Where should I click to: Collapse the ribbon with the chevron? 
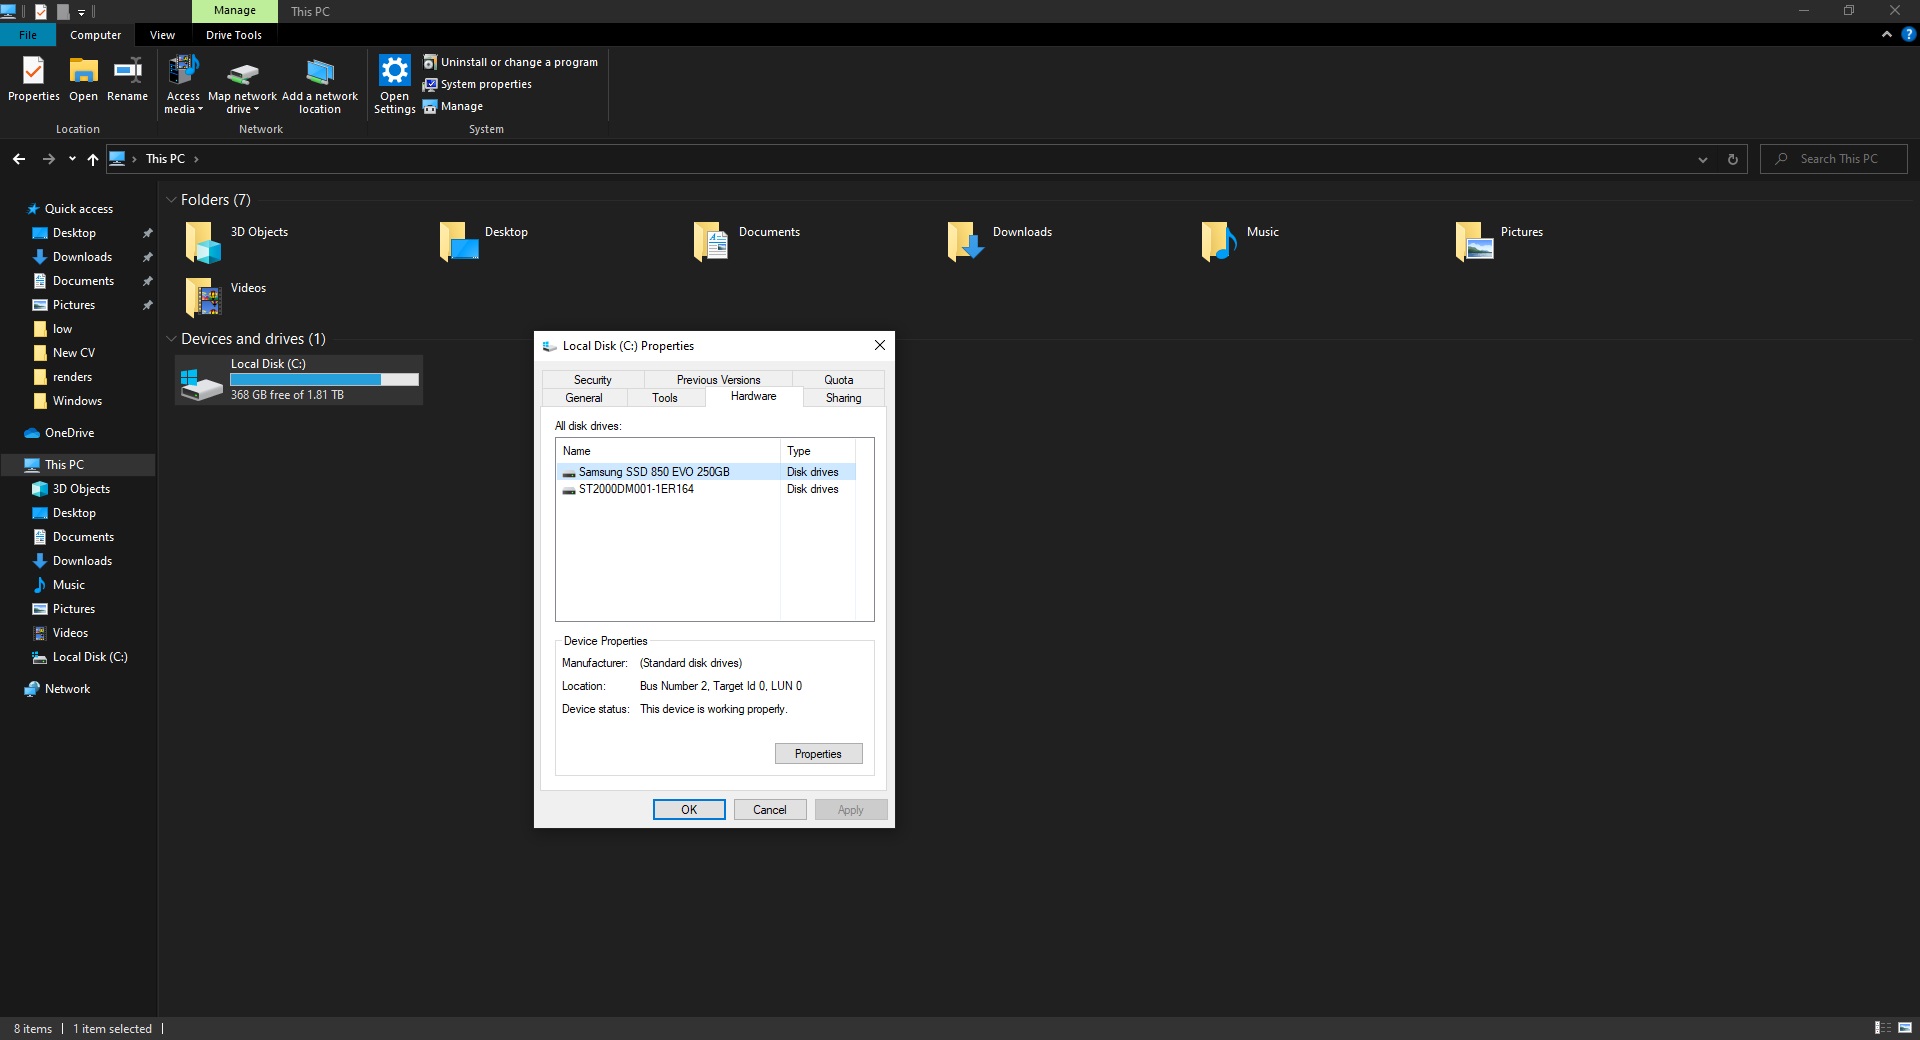[1886, 35]
